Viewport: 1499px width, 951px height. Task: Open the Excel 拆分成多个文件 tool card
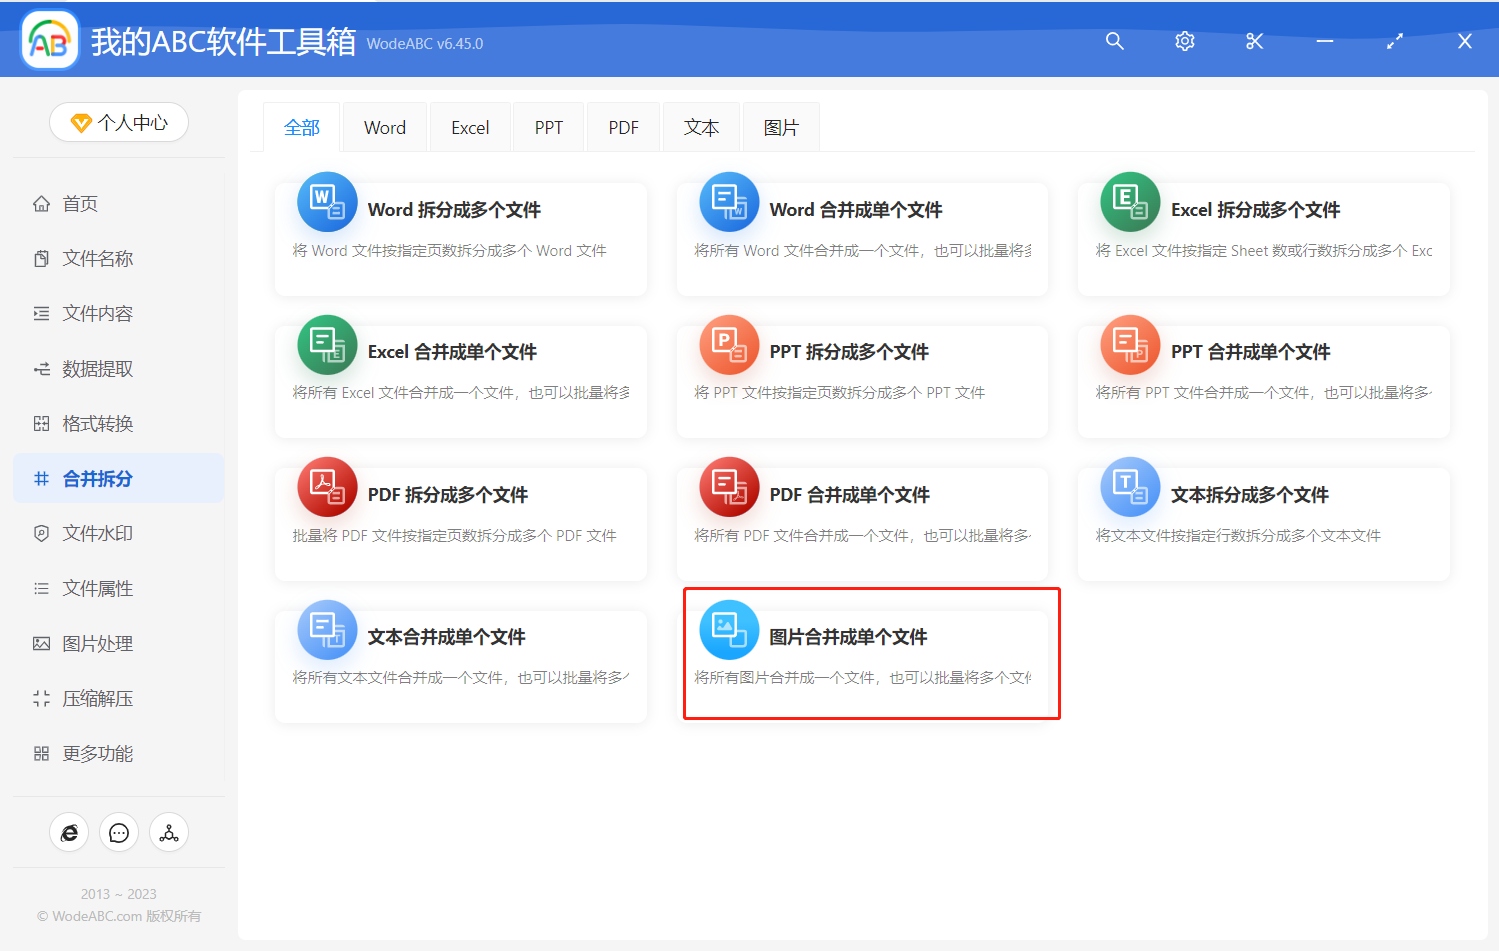[1263, 238]
